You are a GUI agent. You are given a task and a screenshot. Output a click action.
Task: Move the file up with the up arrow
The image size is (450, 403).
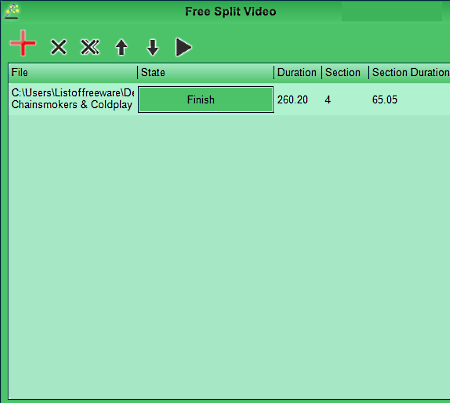[x=121, y=47]
